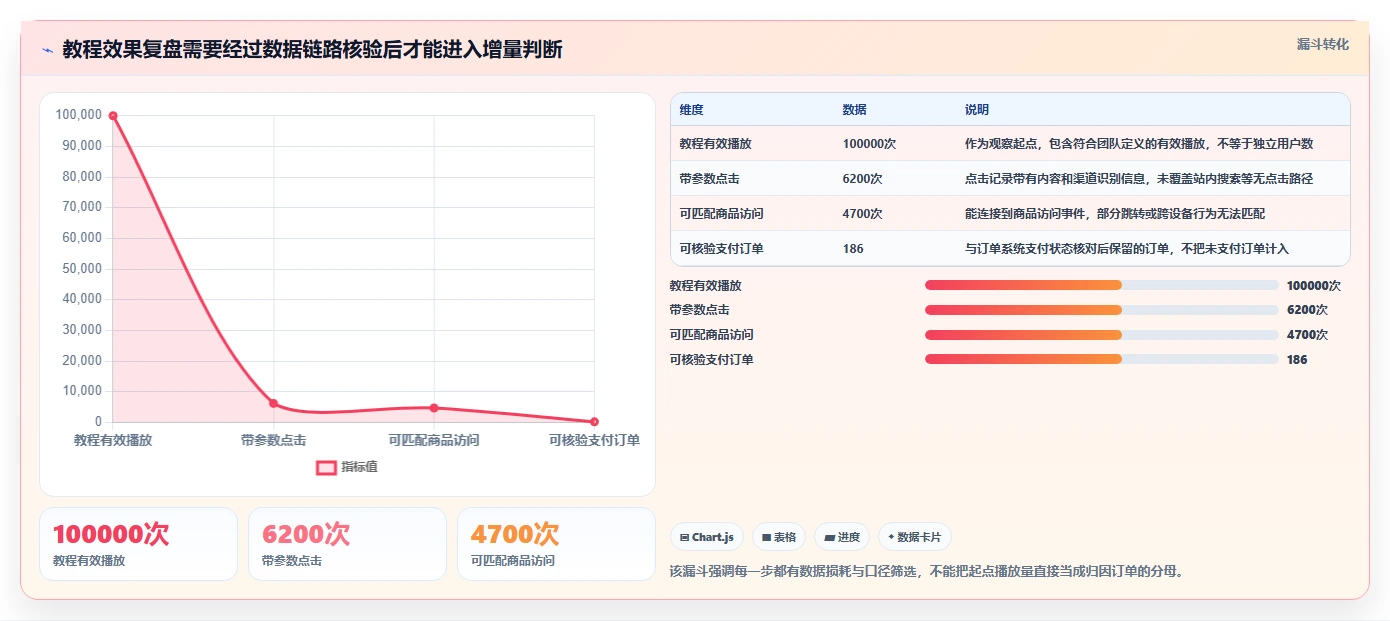Click the 4700次 stat card
The width and height of the screenshot is (1390, 621).
click(556, 544)
